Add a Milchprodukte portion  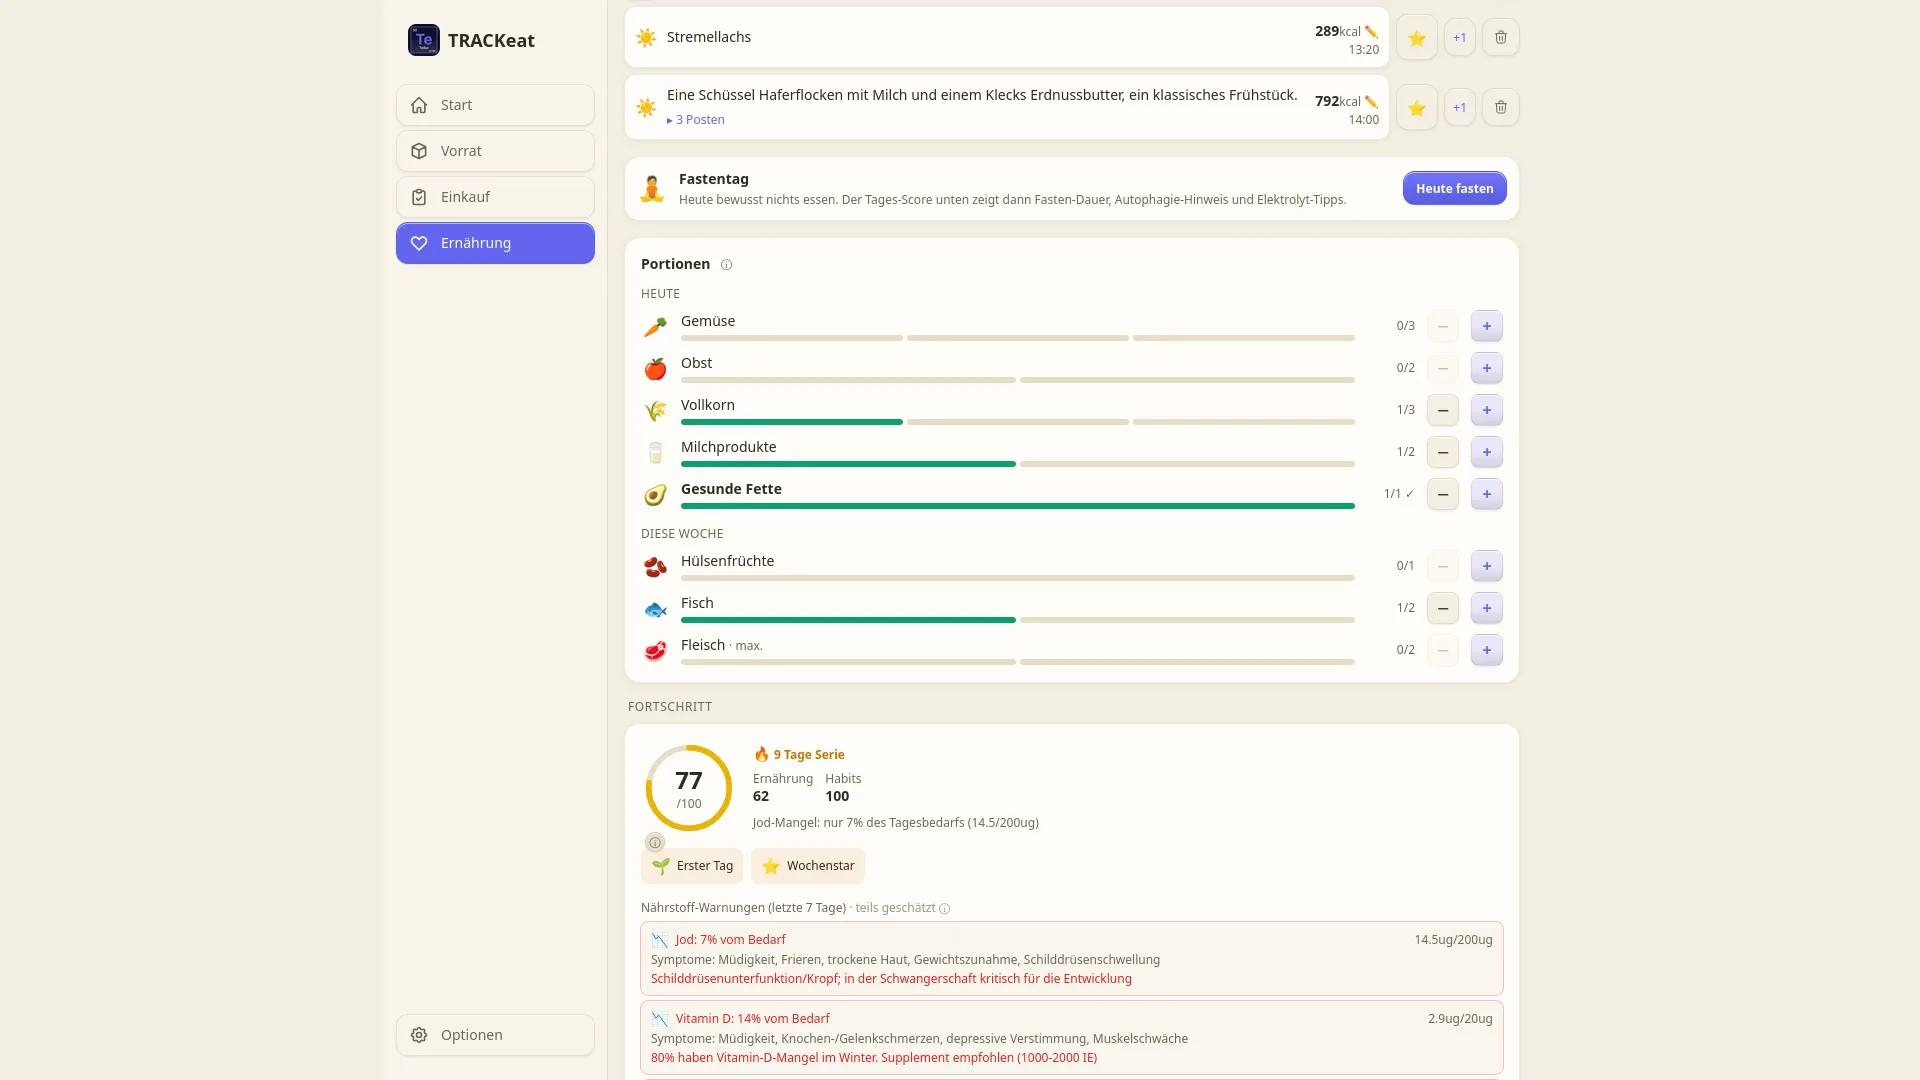[1487, 452]
